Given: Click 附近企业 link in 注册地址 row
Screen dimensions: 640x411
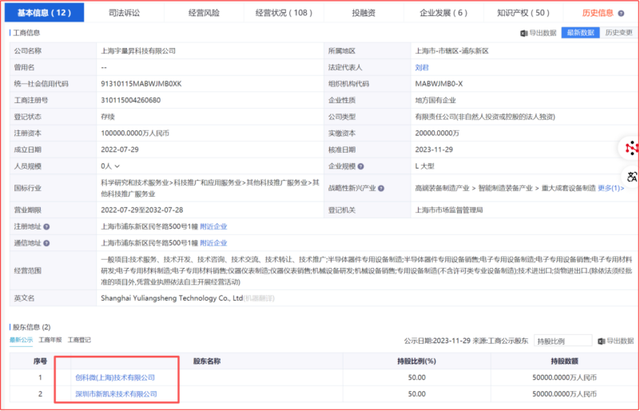Looking at the screenshot, I should point(213,227).
